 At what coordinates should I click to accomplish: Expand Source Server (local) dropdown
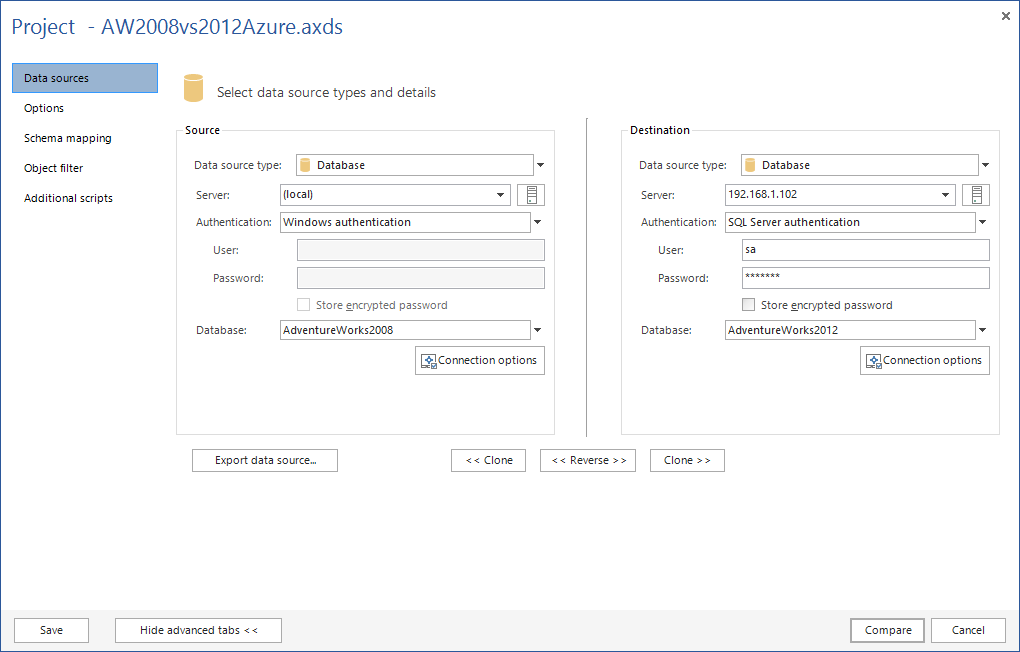500,195
